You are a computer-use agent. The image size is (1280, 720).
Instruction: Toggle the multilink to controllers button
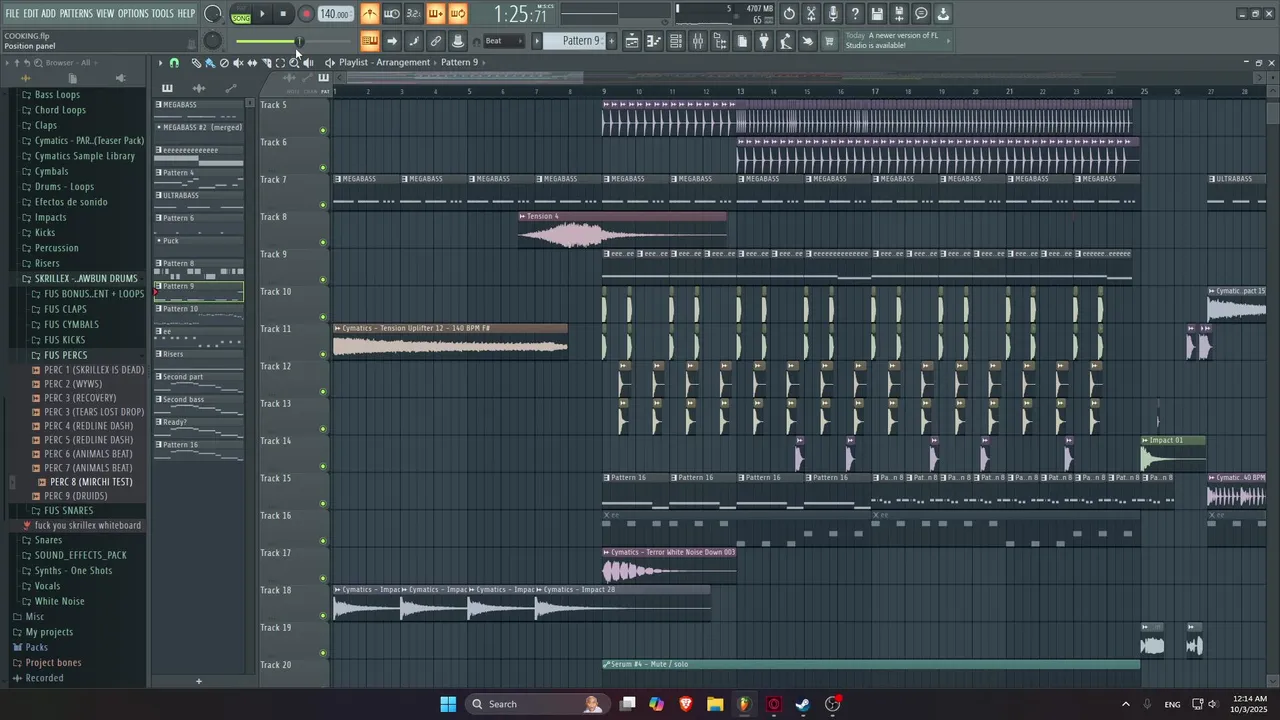coord(436,41)
